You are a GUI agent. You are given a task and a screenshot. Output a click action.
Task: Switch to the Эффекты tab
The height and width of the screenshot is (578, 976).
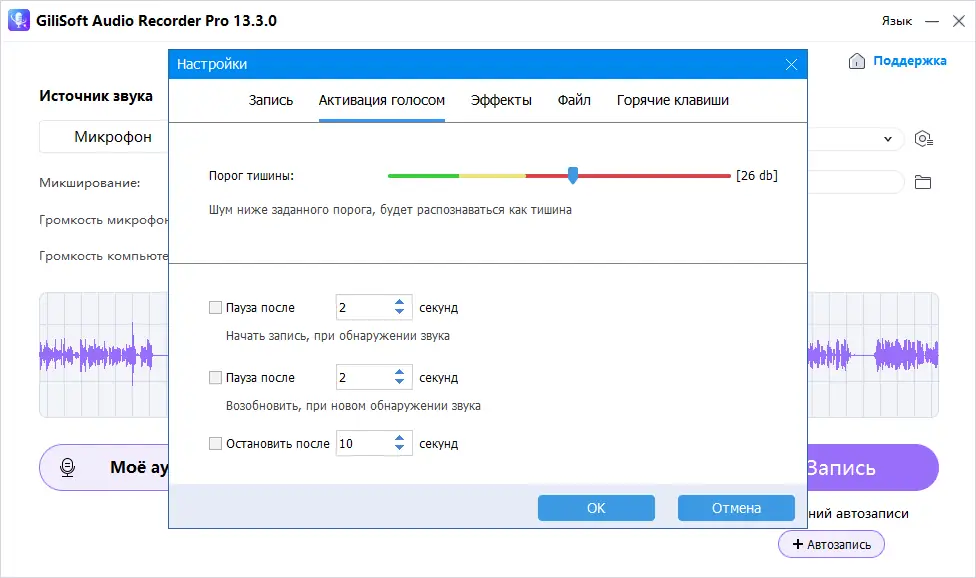501,100
